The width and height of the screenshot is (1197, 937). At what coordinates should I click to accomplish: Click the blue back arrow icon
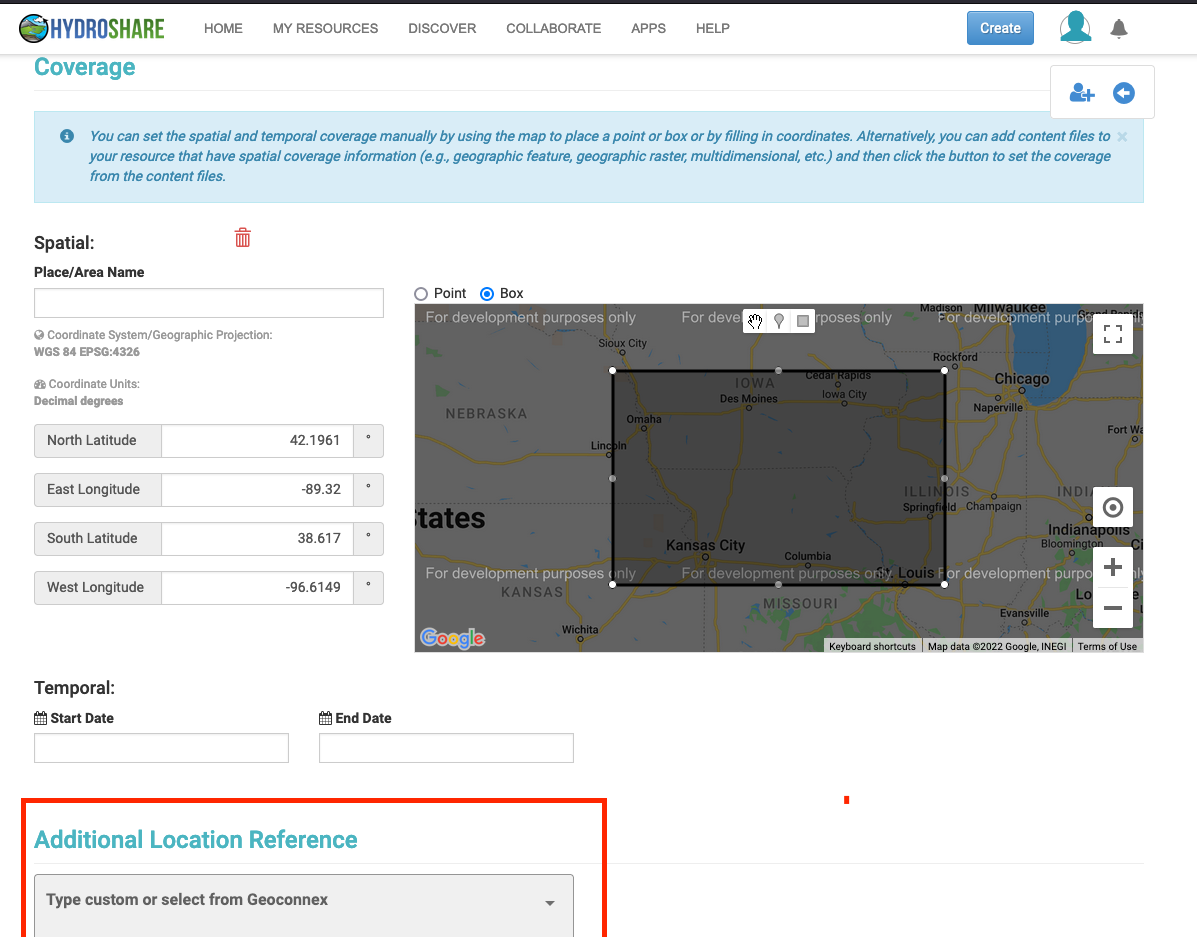(x=1123, y=92)
